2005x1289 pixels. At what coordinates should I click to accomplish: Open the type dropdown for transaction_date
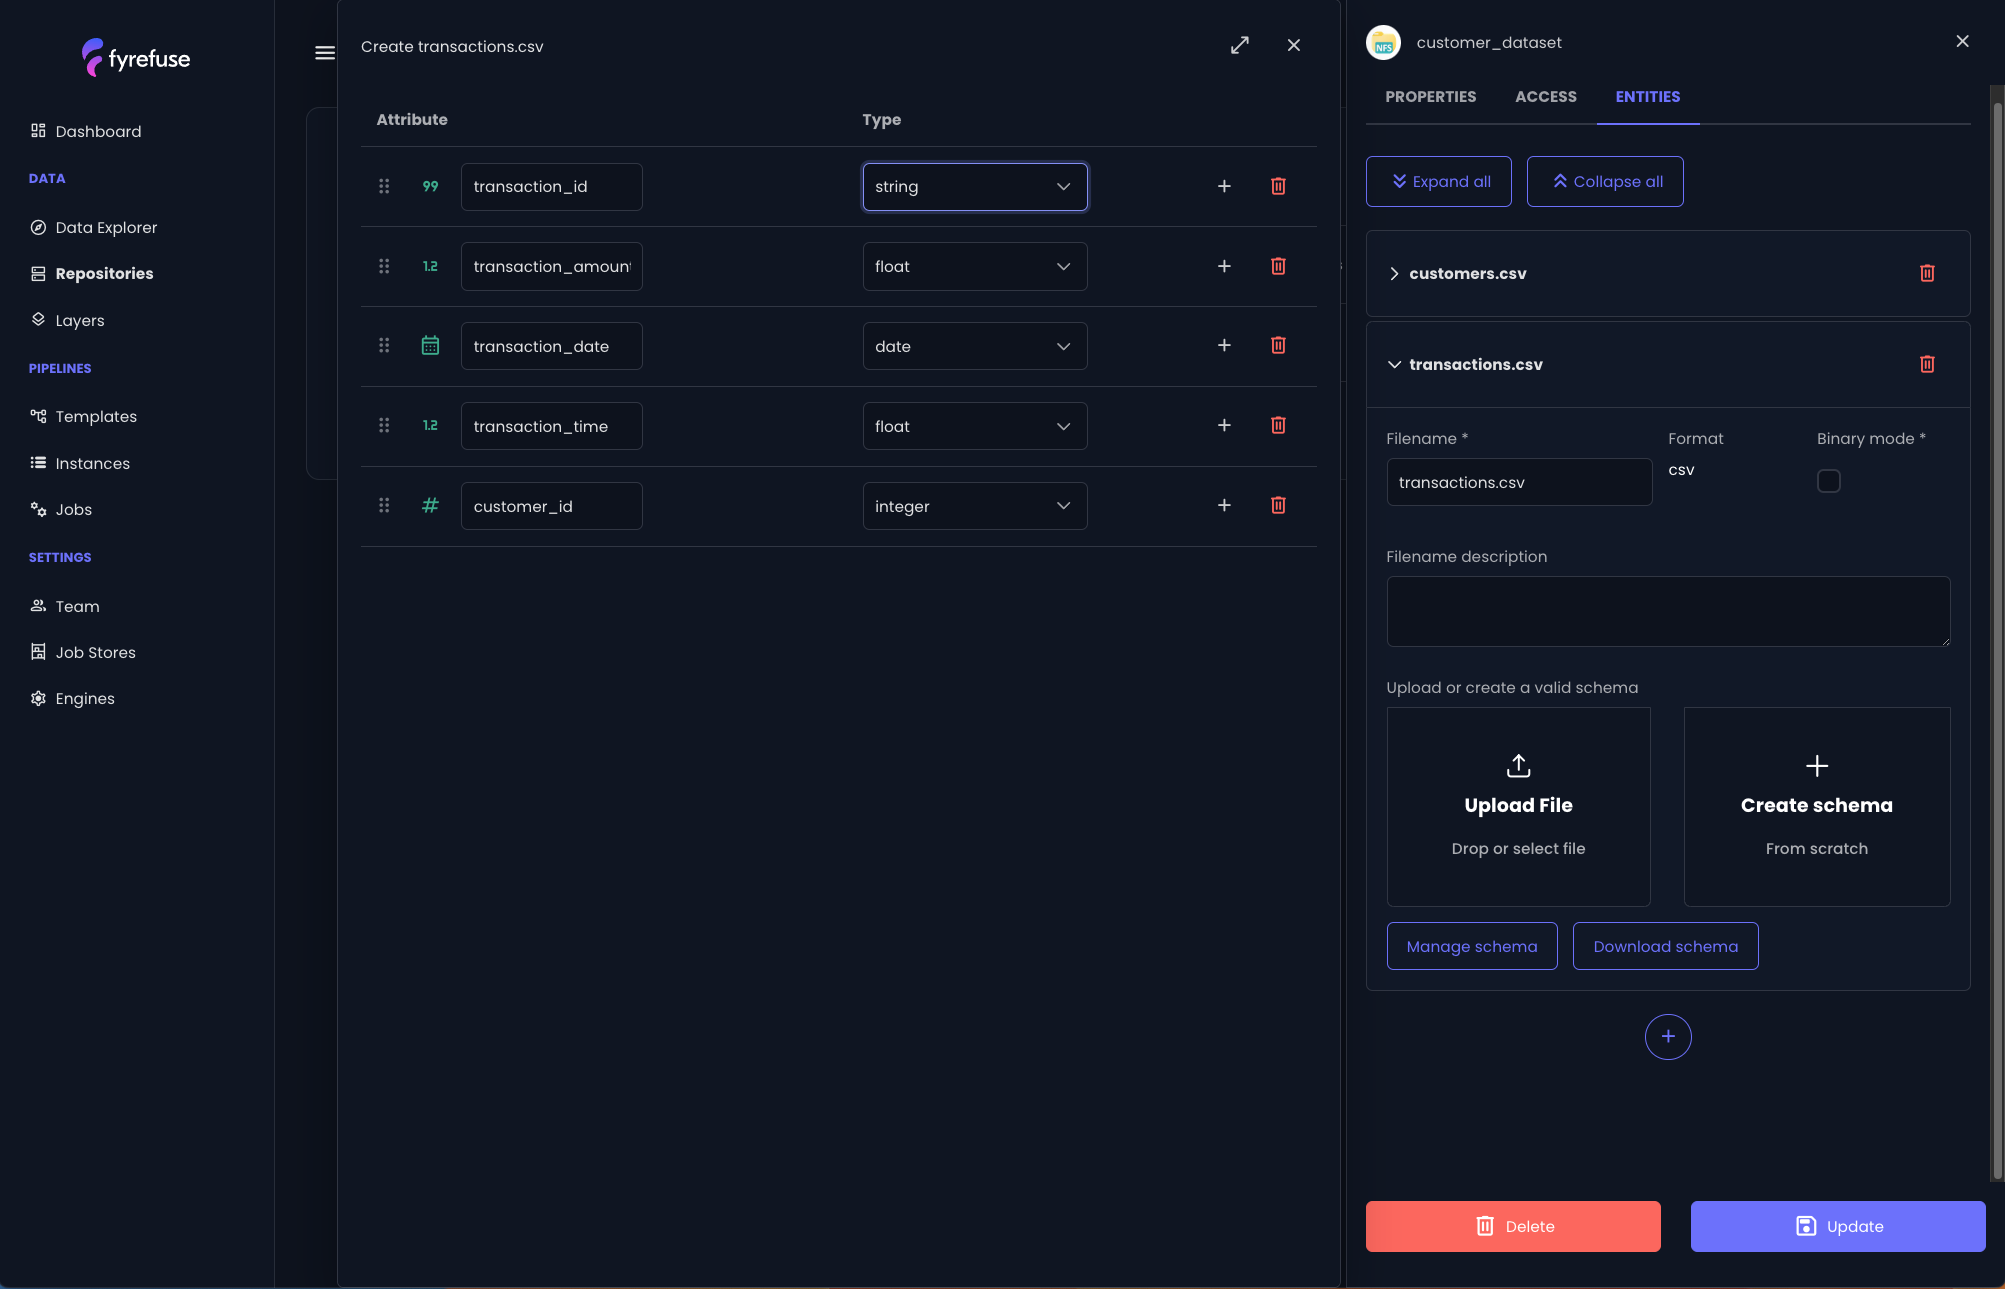tap(975, 346)
